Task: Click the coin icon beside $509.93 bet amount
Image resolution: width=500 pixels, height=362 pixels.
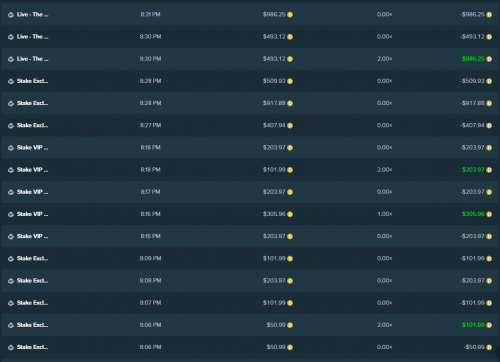Action: (x=290, y=81)
